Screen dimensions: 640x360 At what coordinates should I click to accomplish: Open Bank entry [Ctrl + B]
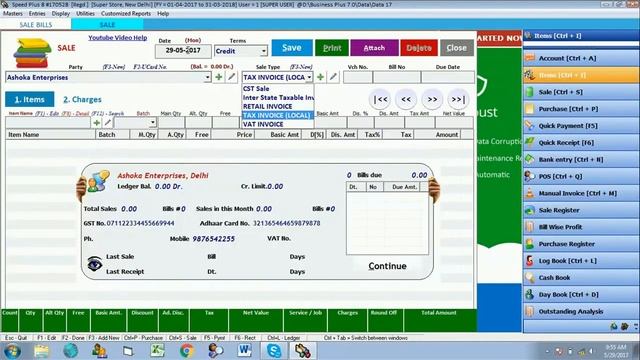[x=581, y=160]
